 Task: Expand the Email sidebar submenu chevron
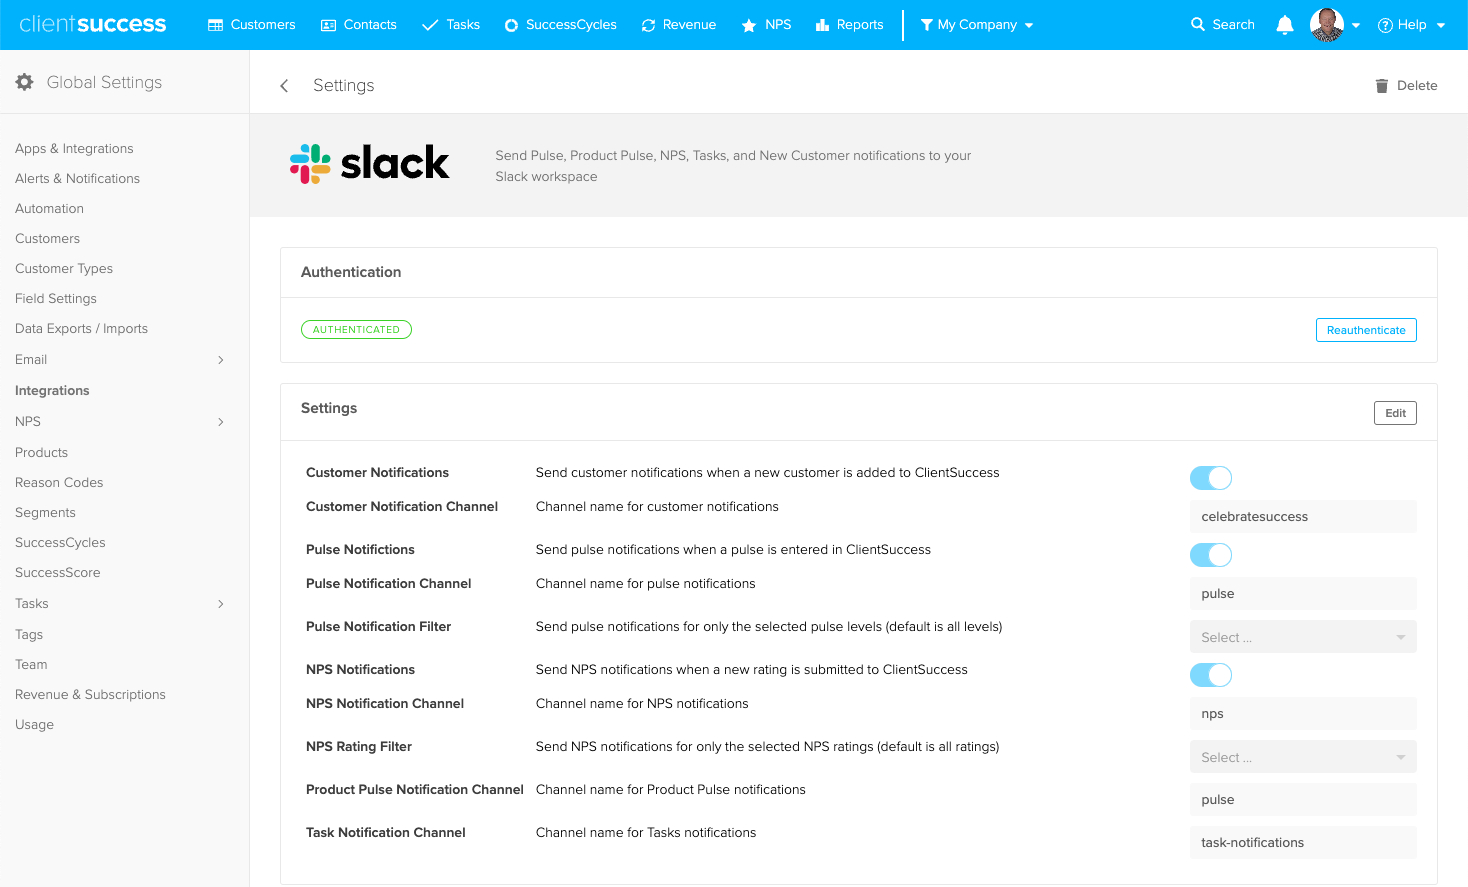(x=221, y=360)
